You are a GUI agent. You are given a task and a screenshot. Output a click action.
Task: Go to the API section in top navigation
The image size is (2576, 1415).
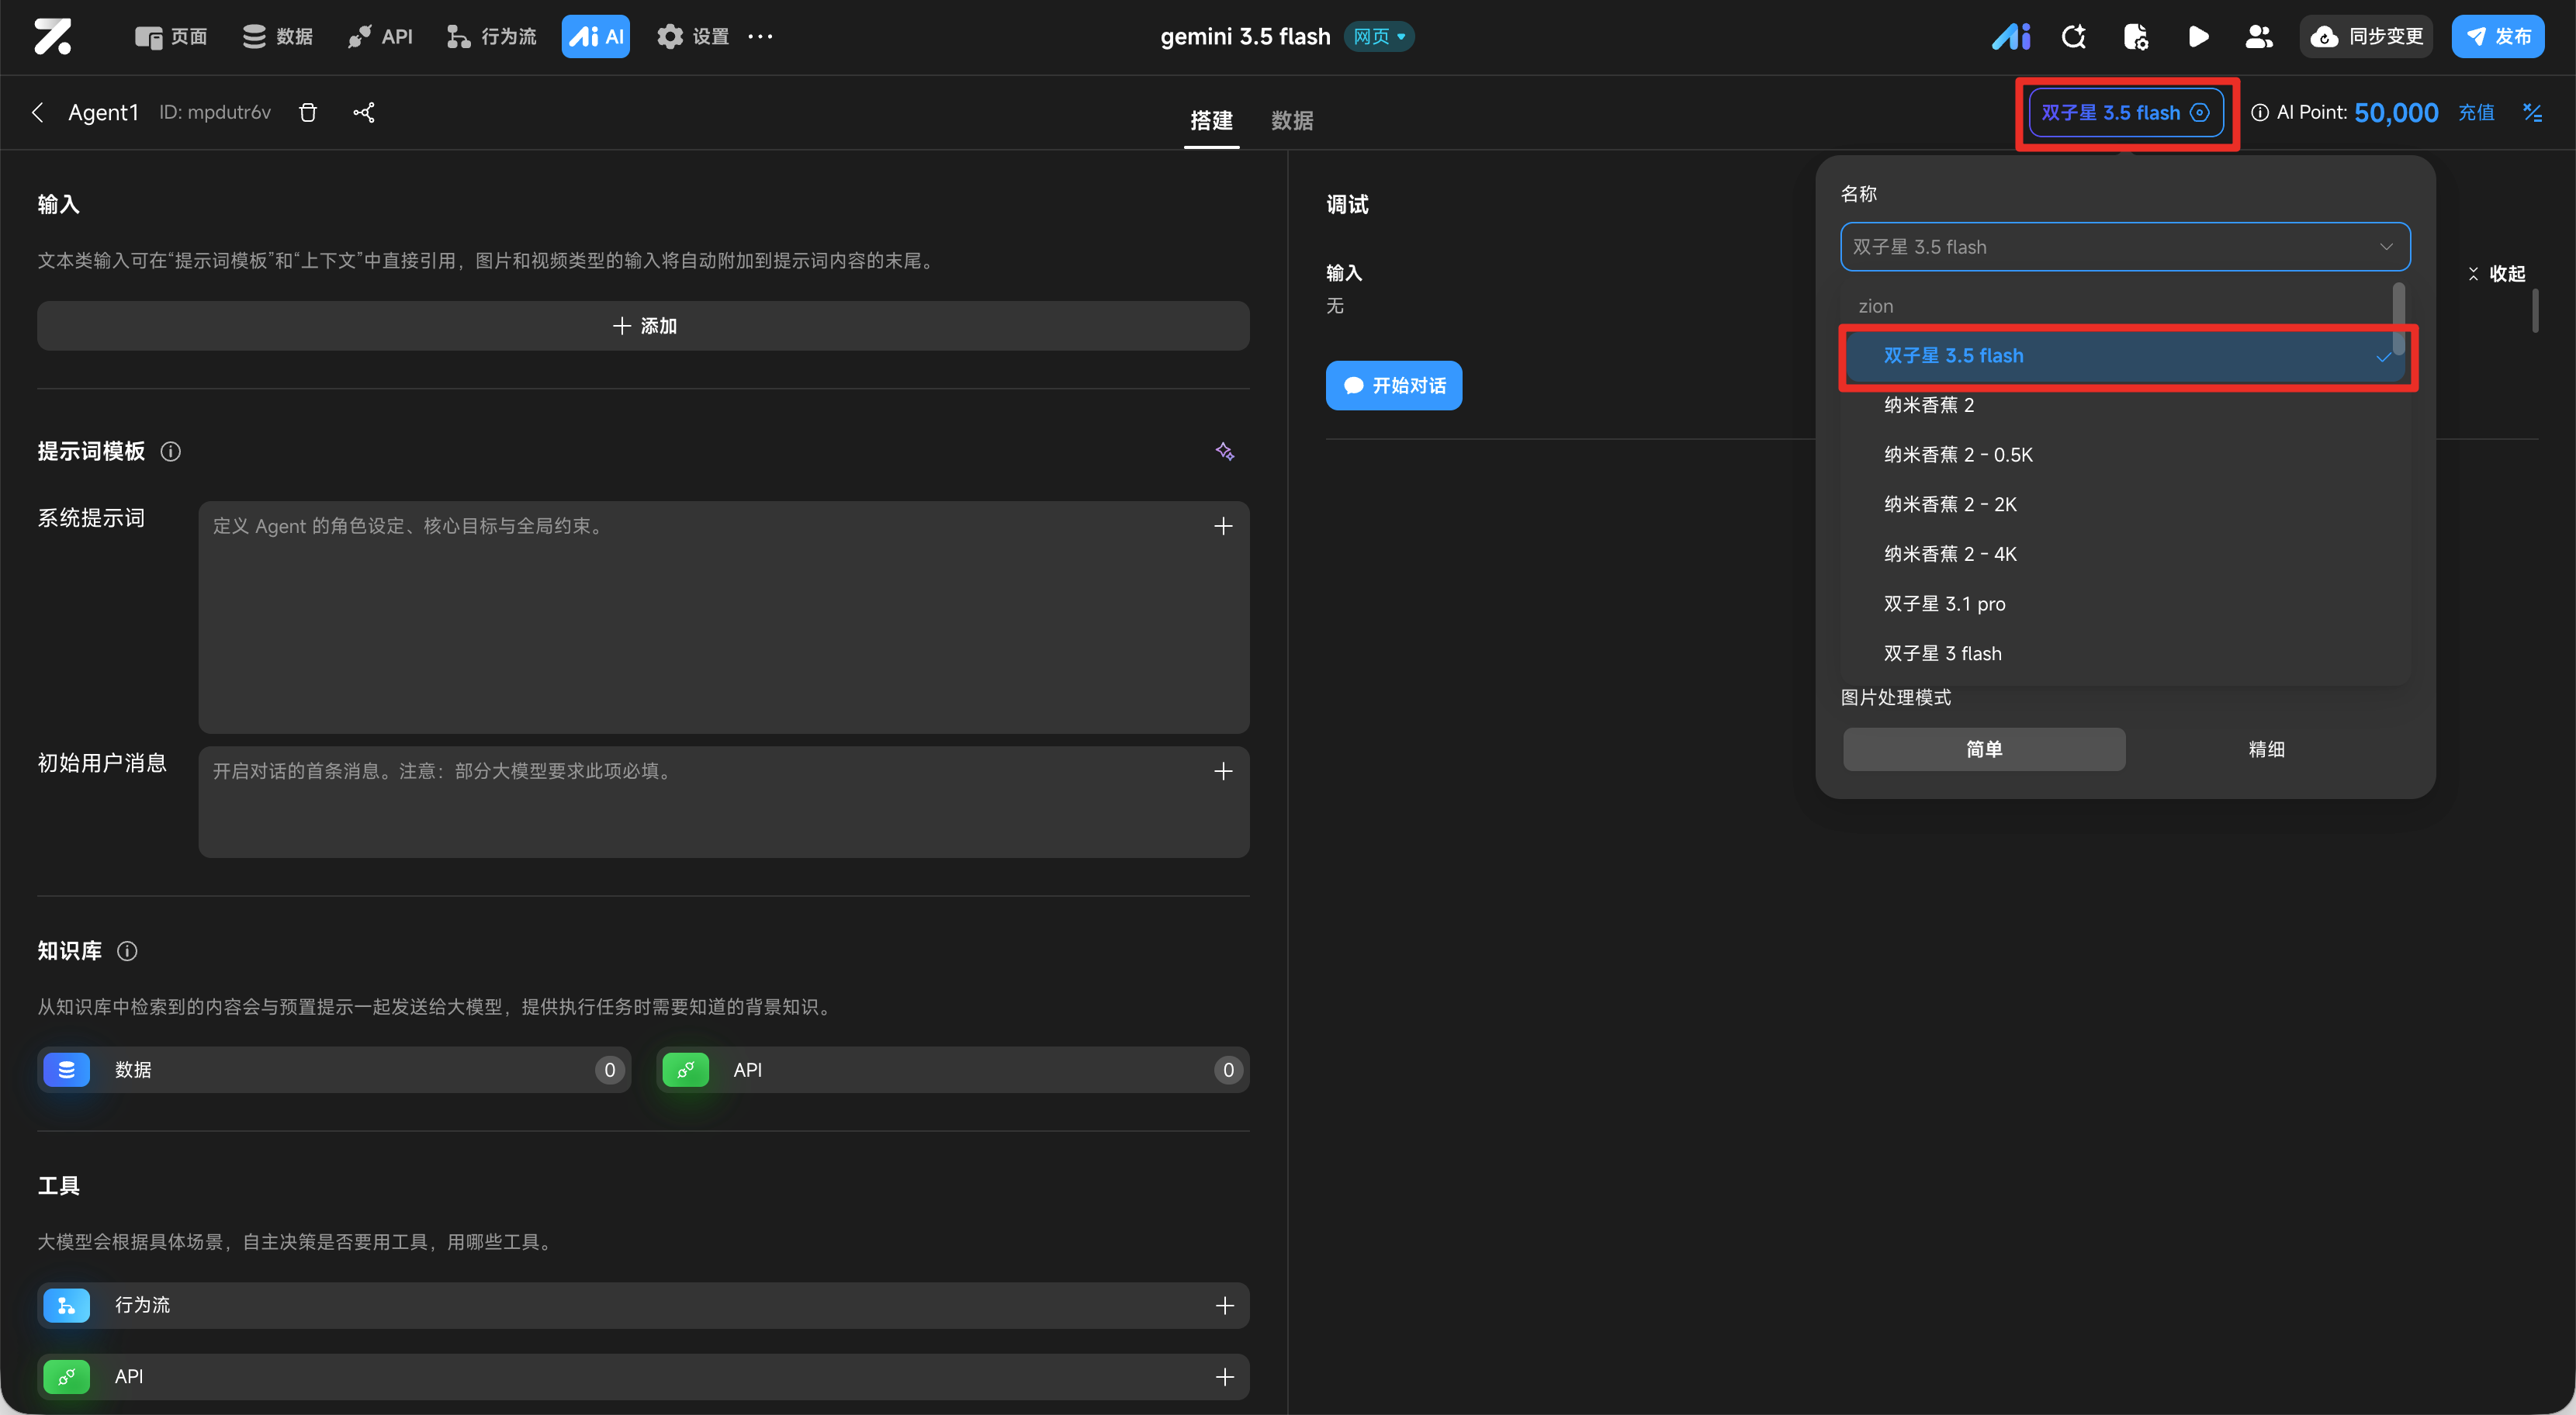coord(380,36)
